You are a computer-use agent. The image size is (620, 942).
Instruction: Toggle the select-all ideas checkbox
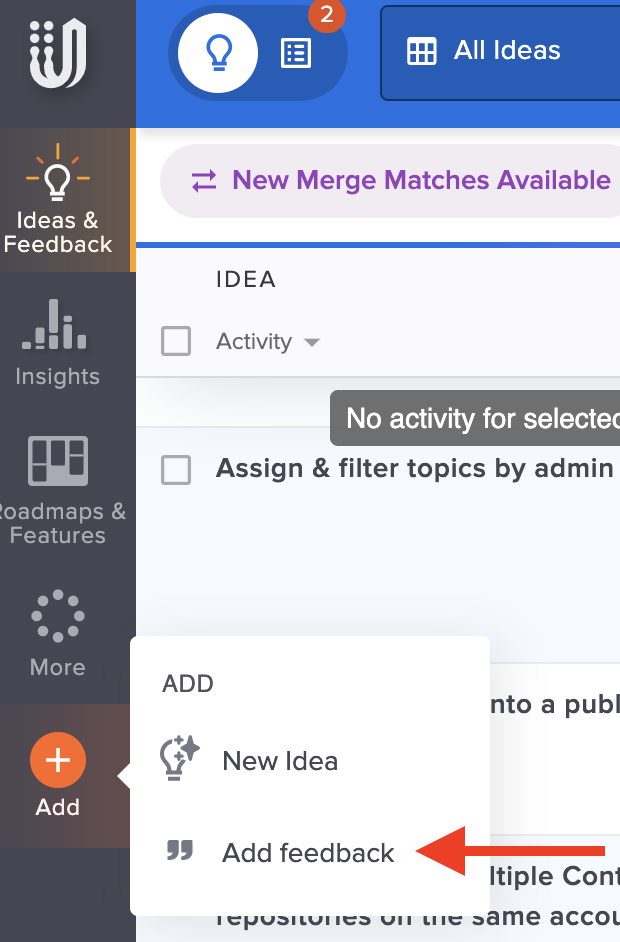[176, 341]
